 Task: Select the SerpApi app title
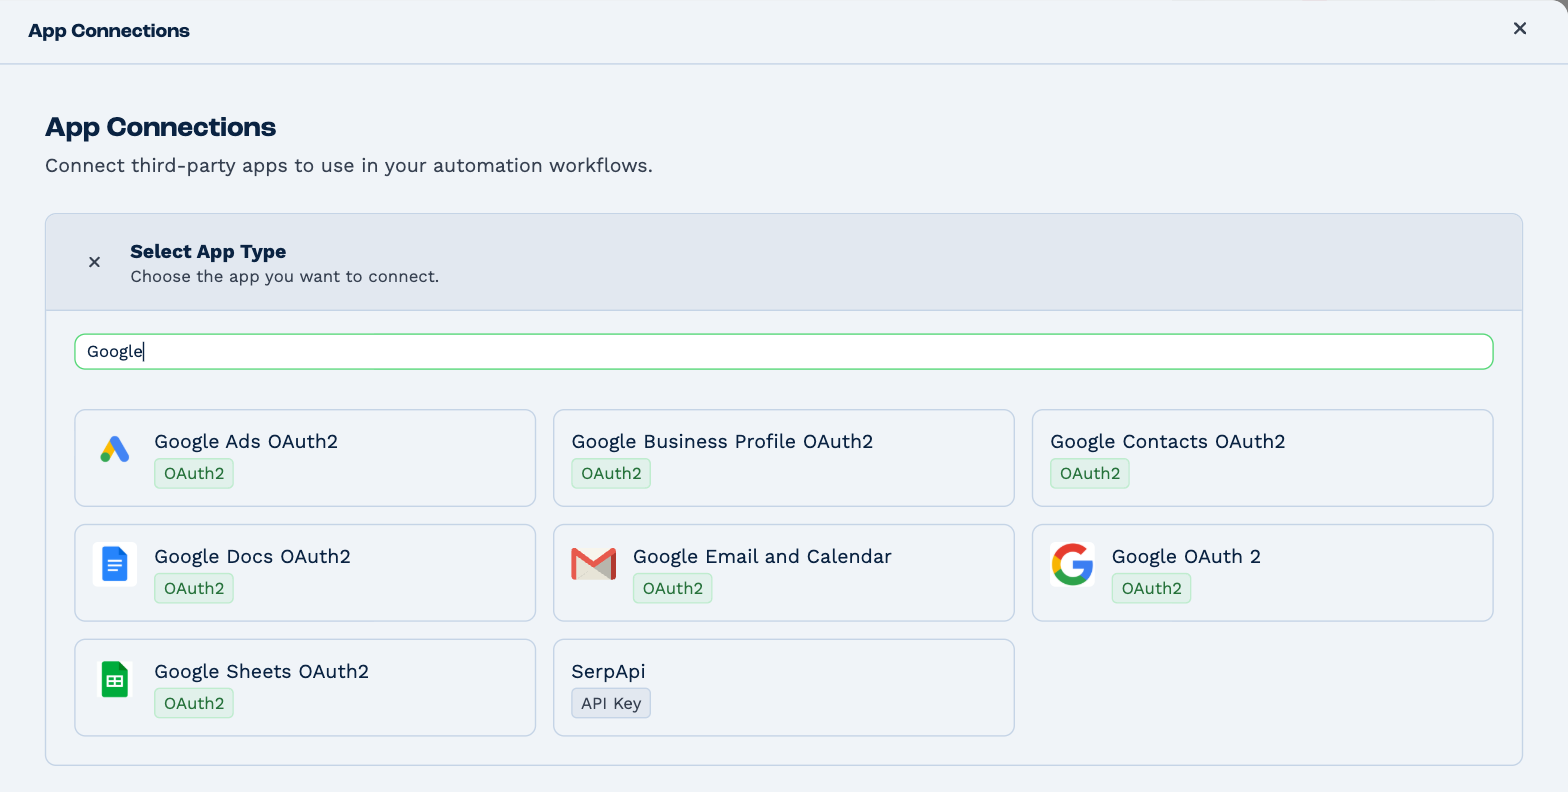point(608,671)
